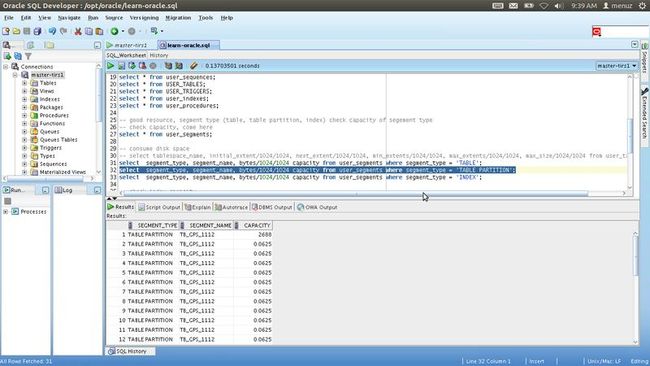Select the Queues Tables tree item
This screenshot has height=366, width=650.
[58, 140]
